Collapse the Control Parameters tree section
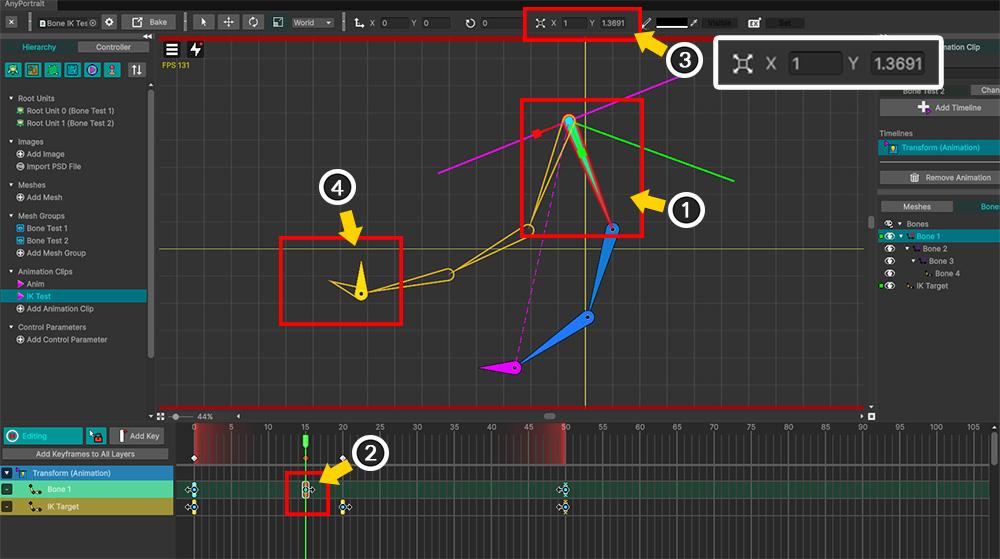The image size is (1000, 559). click(x=11, y=327)
